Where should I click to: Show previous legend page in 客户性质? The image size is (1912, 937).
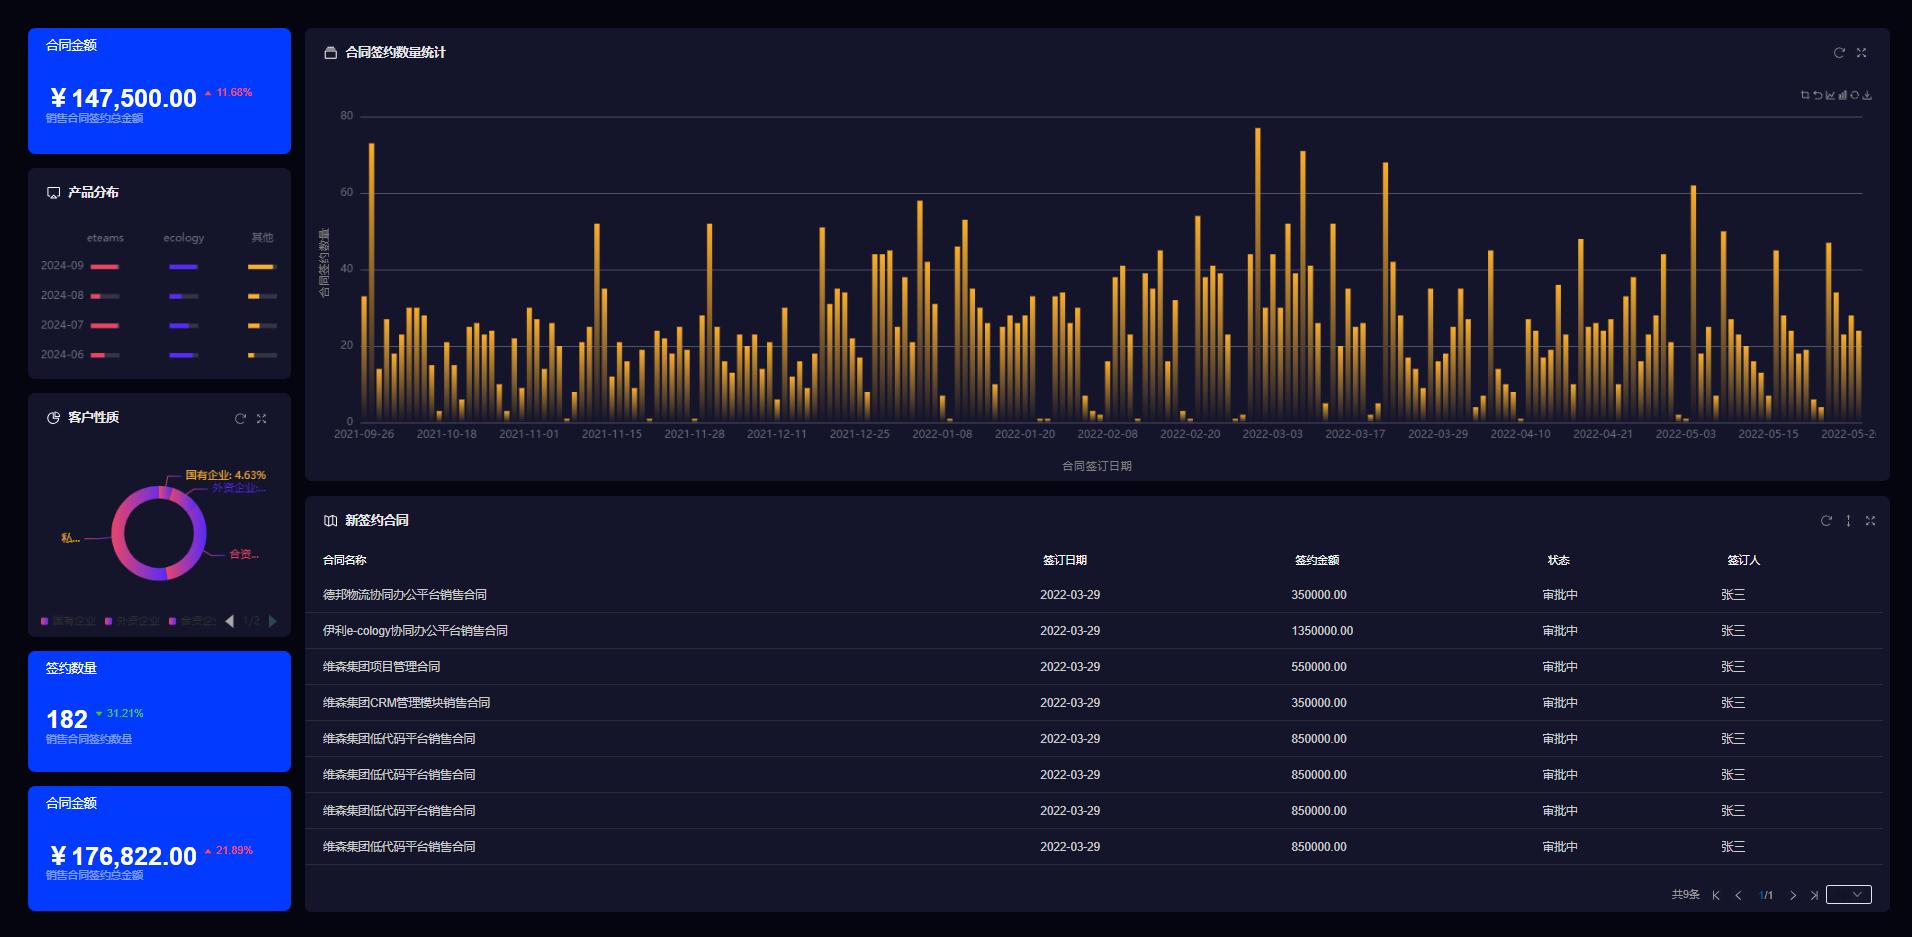point(230,621)
